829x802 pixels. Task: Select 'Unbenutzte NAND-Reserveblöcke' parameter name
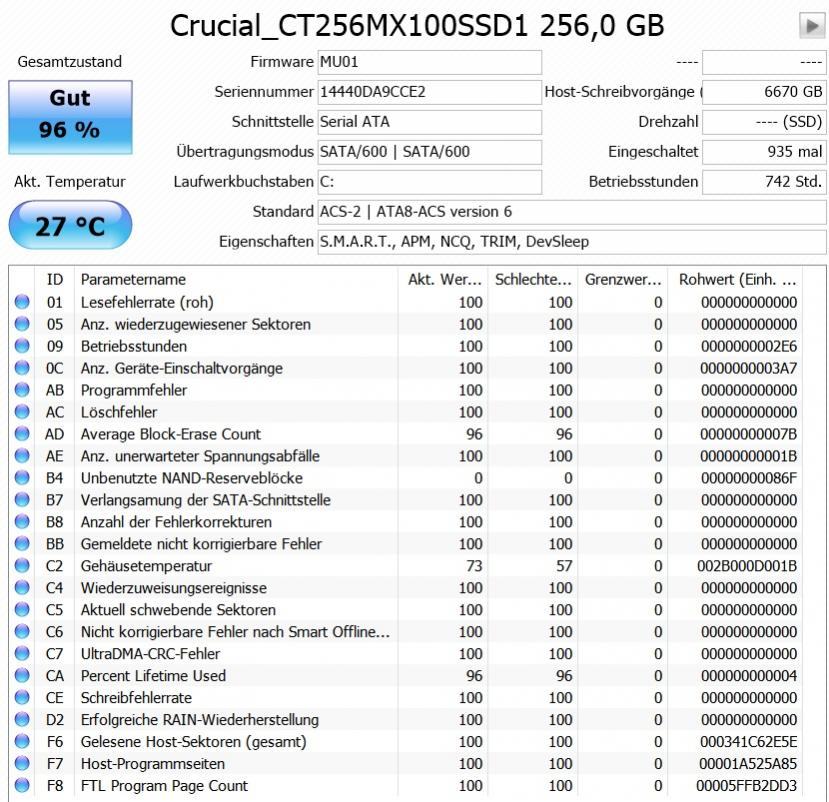click(191, 478)
